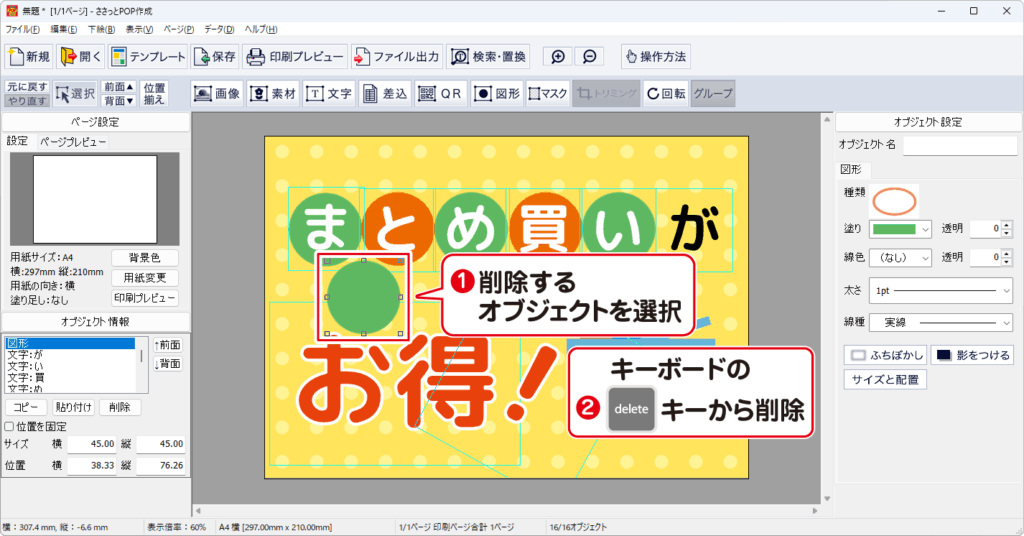The image size is (1024, 536).
Task: Open the テンプレート template browser
Action: point(147,57)
